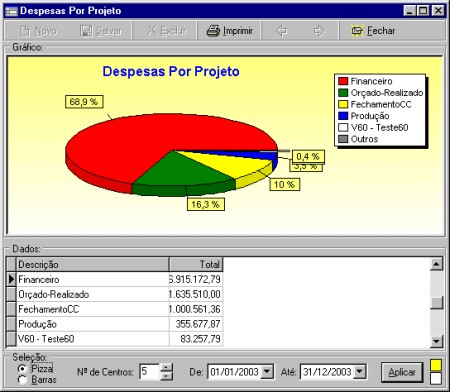
Task: Click the Novo toolbar button
Action: coord(38,31)
